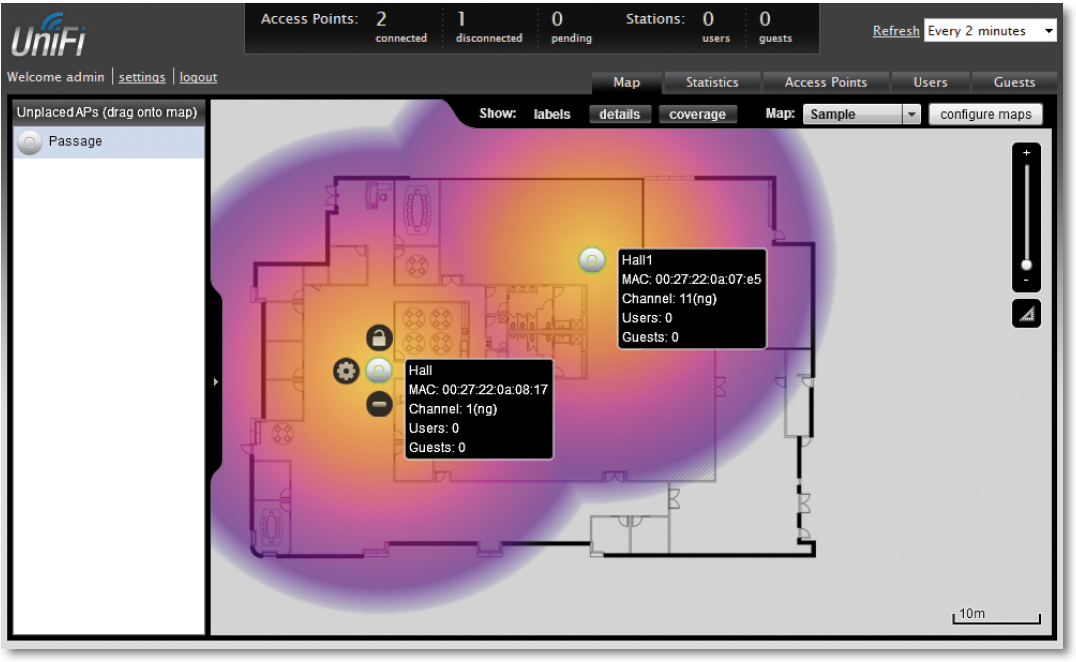
Task: Click the zoom in plus on slider
Action: pos(1026,153)
